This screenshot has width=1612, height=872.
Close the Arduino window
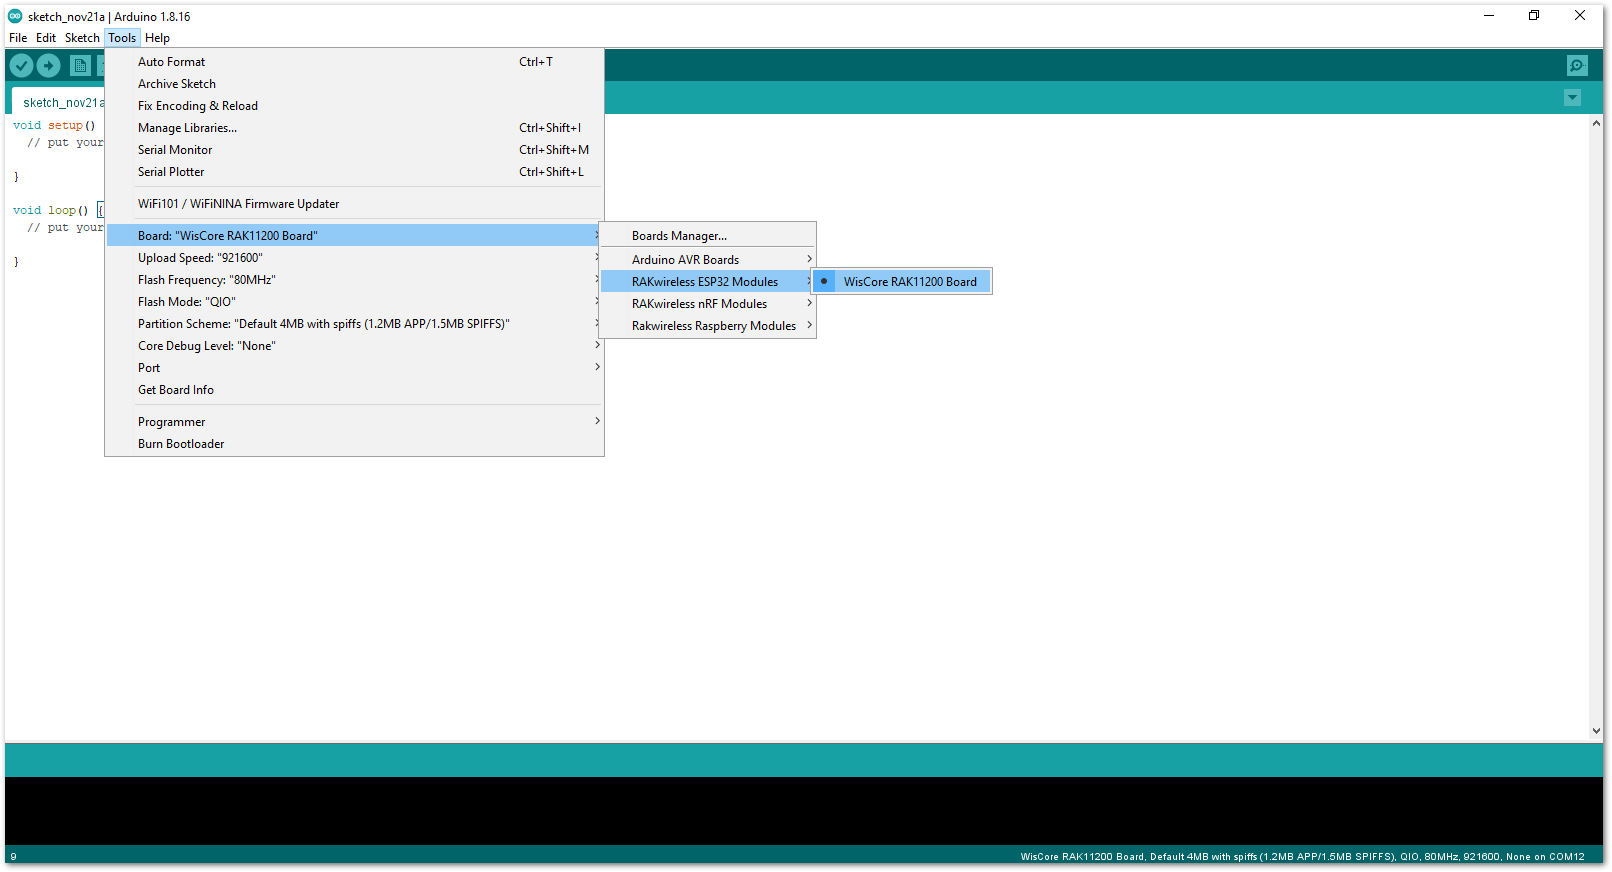pos(1580,16)
